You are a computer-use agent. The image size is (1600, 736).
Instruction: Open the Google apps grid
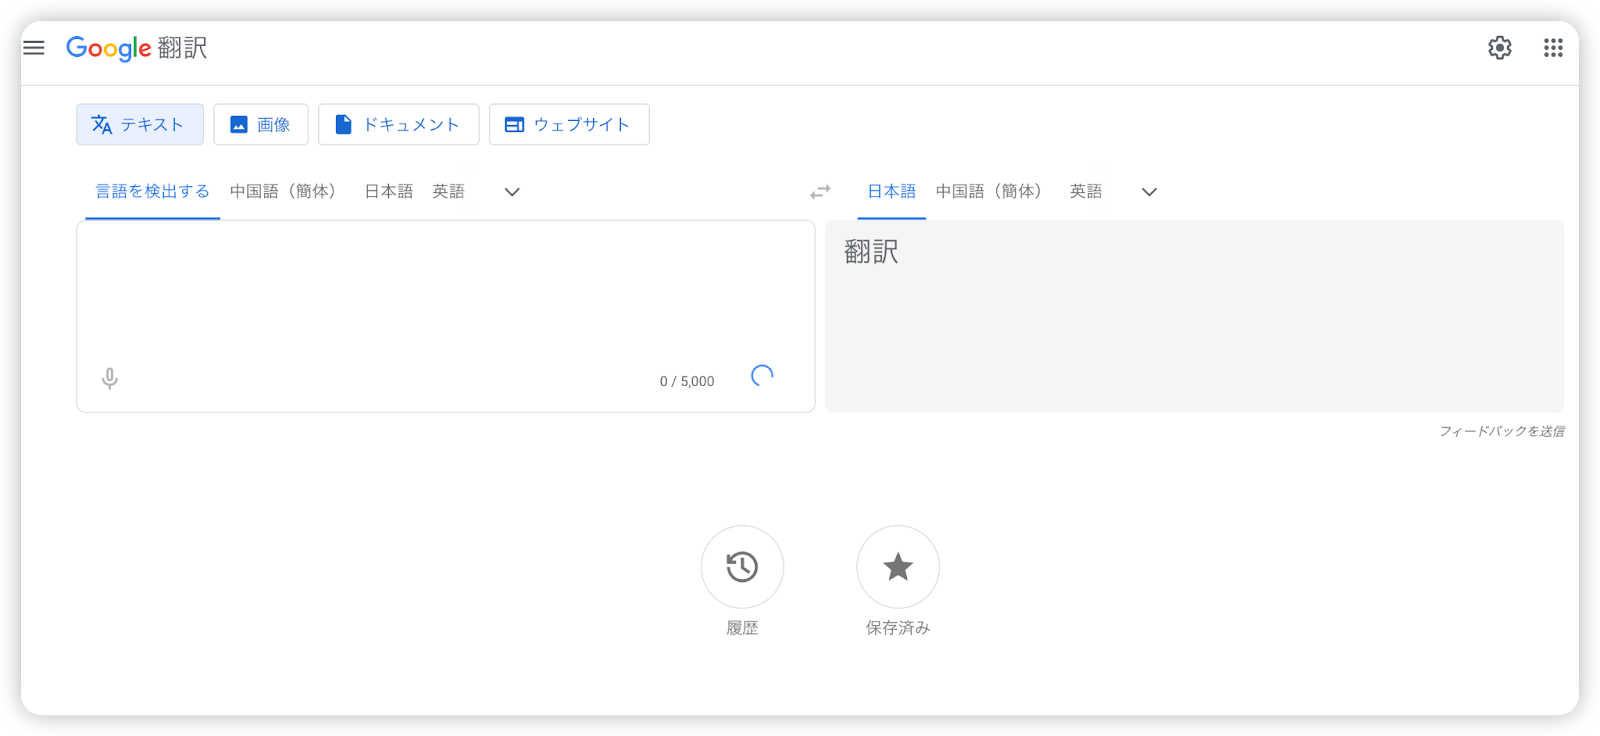[1552, 48]
